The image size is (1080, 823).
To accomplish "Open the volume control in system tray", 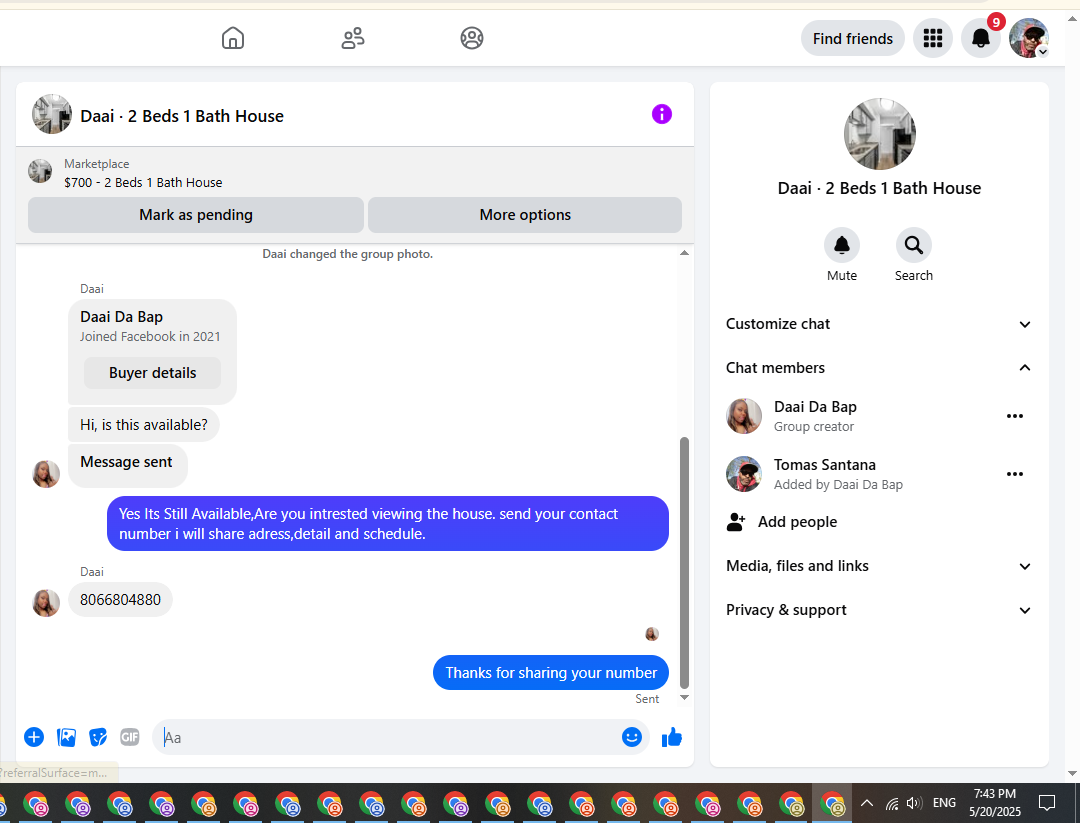I will pos(914,803).
